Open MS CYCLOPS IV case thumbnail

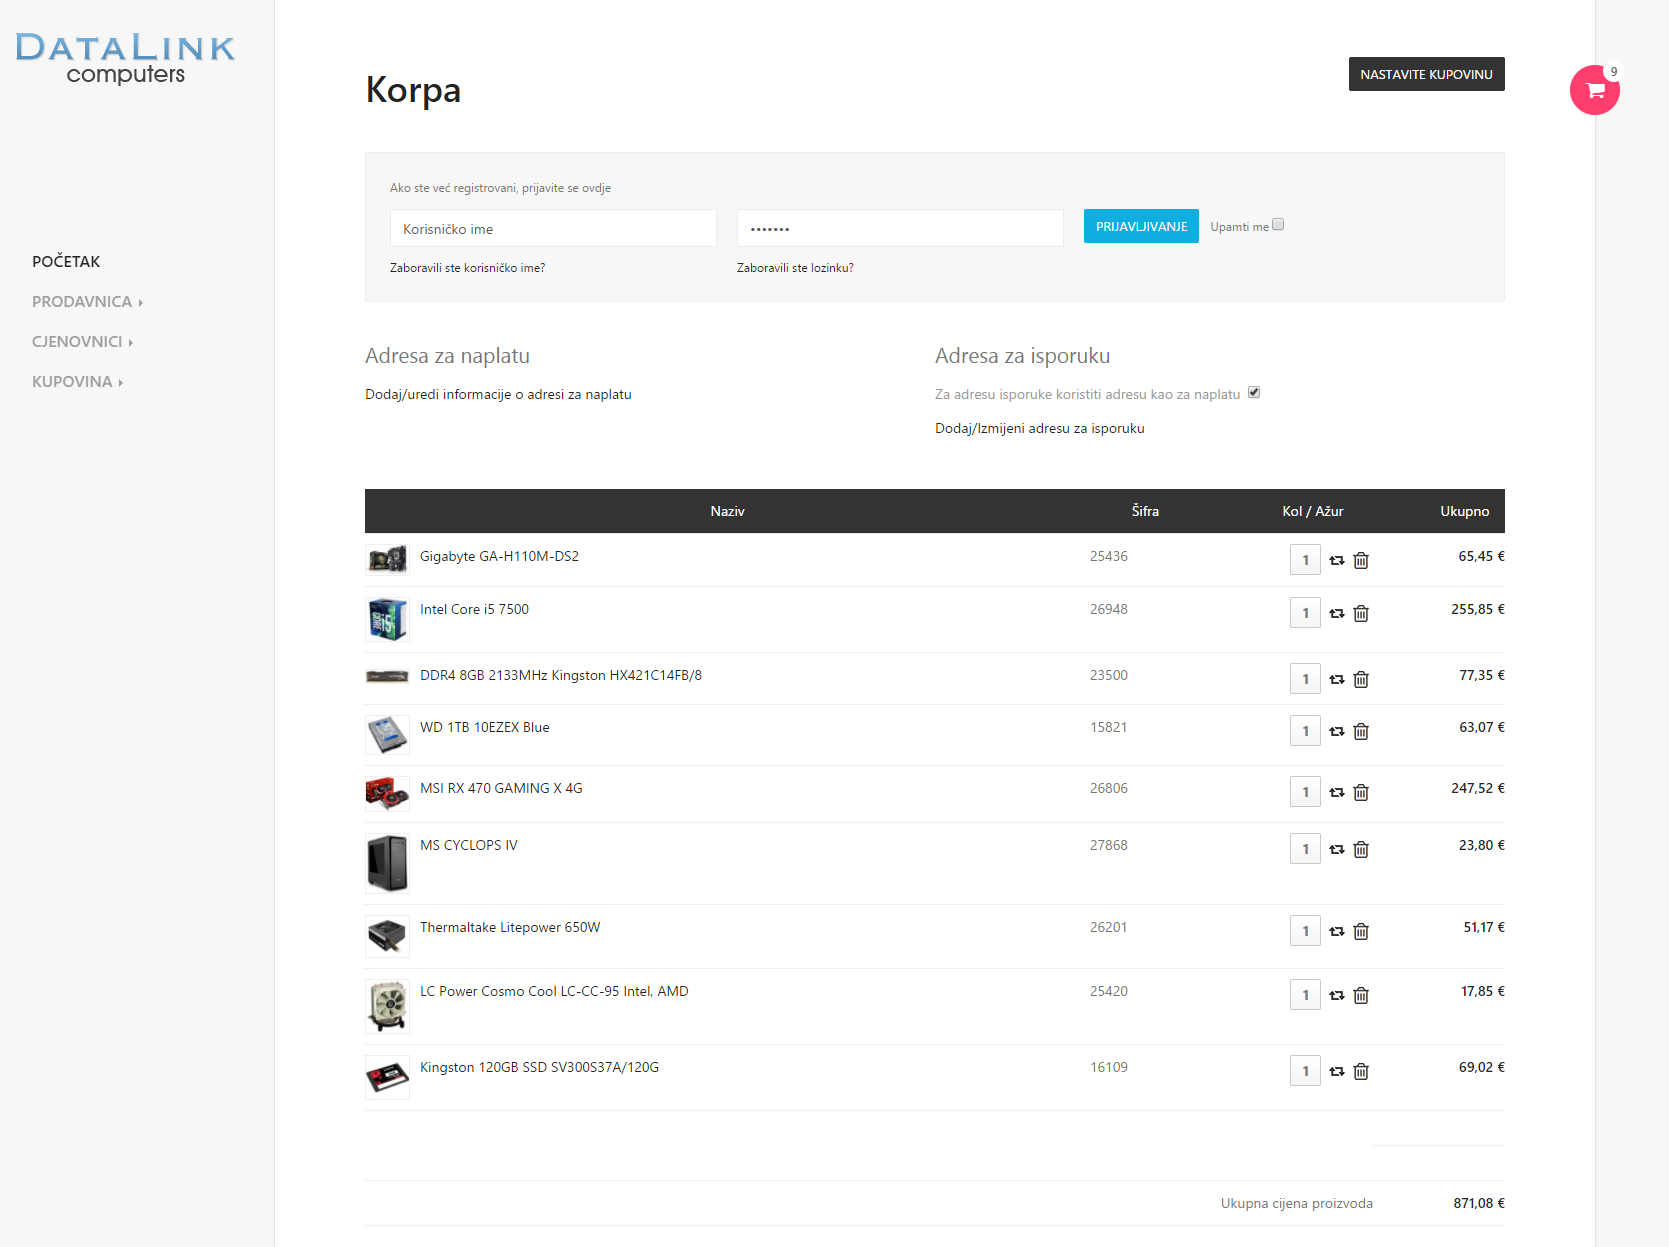387,863
